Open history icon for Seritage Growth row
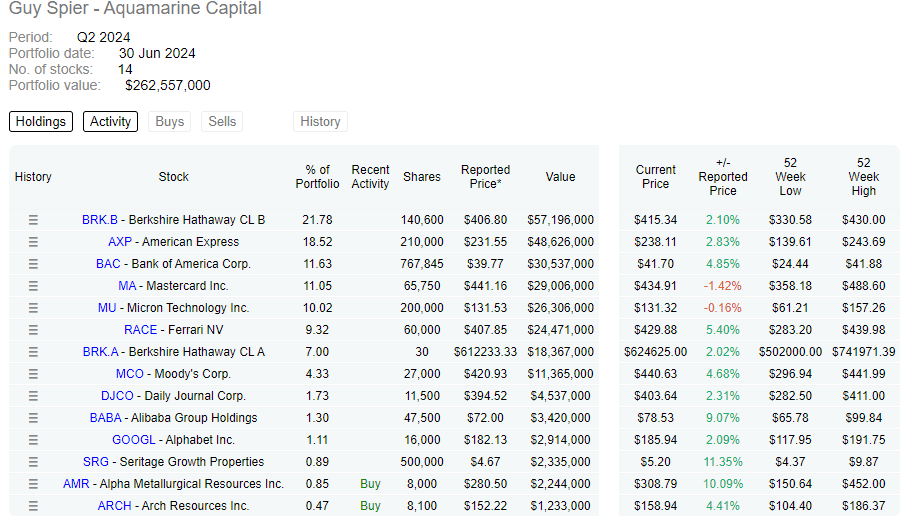Image resolution: width=921 pixels, height=523 pixels. pyautogui.click(x=33, y=462)
